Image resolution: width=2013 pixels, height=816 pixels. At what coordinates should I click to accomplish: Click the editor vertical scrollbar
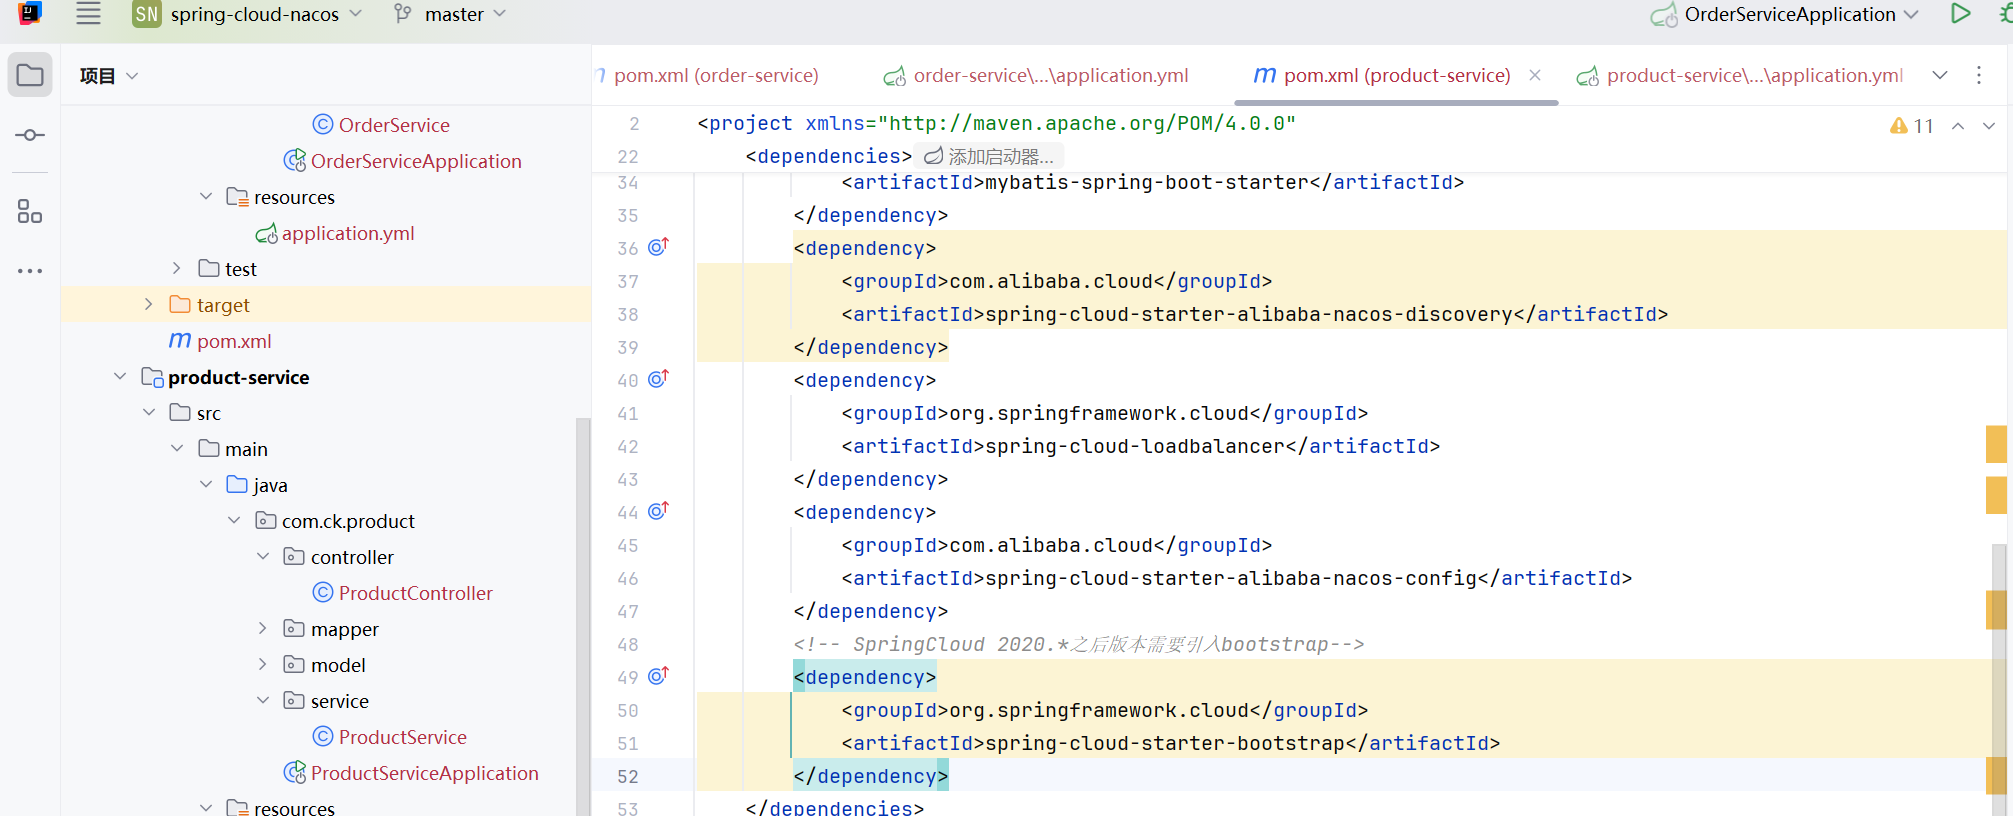click(x=1999, y=680)
